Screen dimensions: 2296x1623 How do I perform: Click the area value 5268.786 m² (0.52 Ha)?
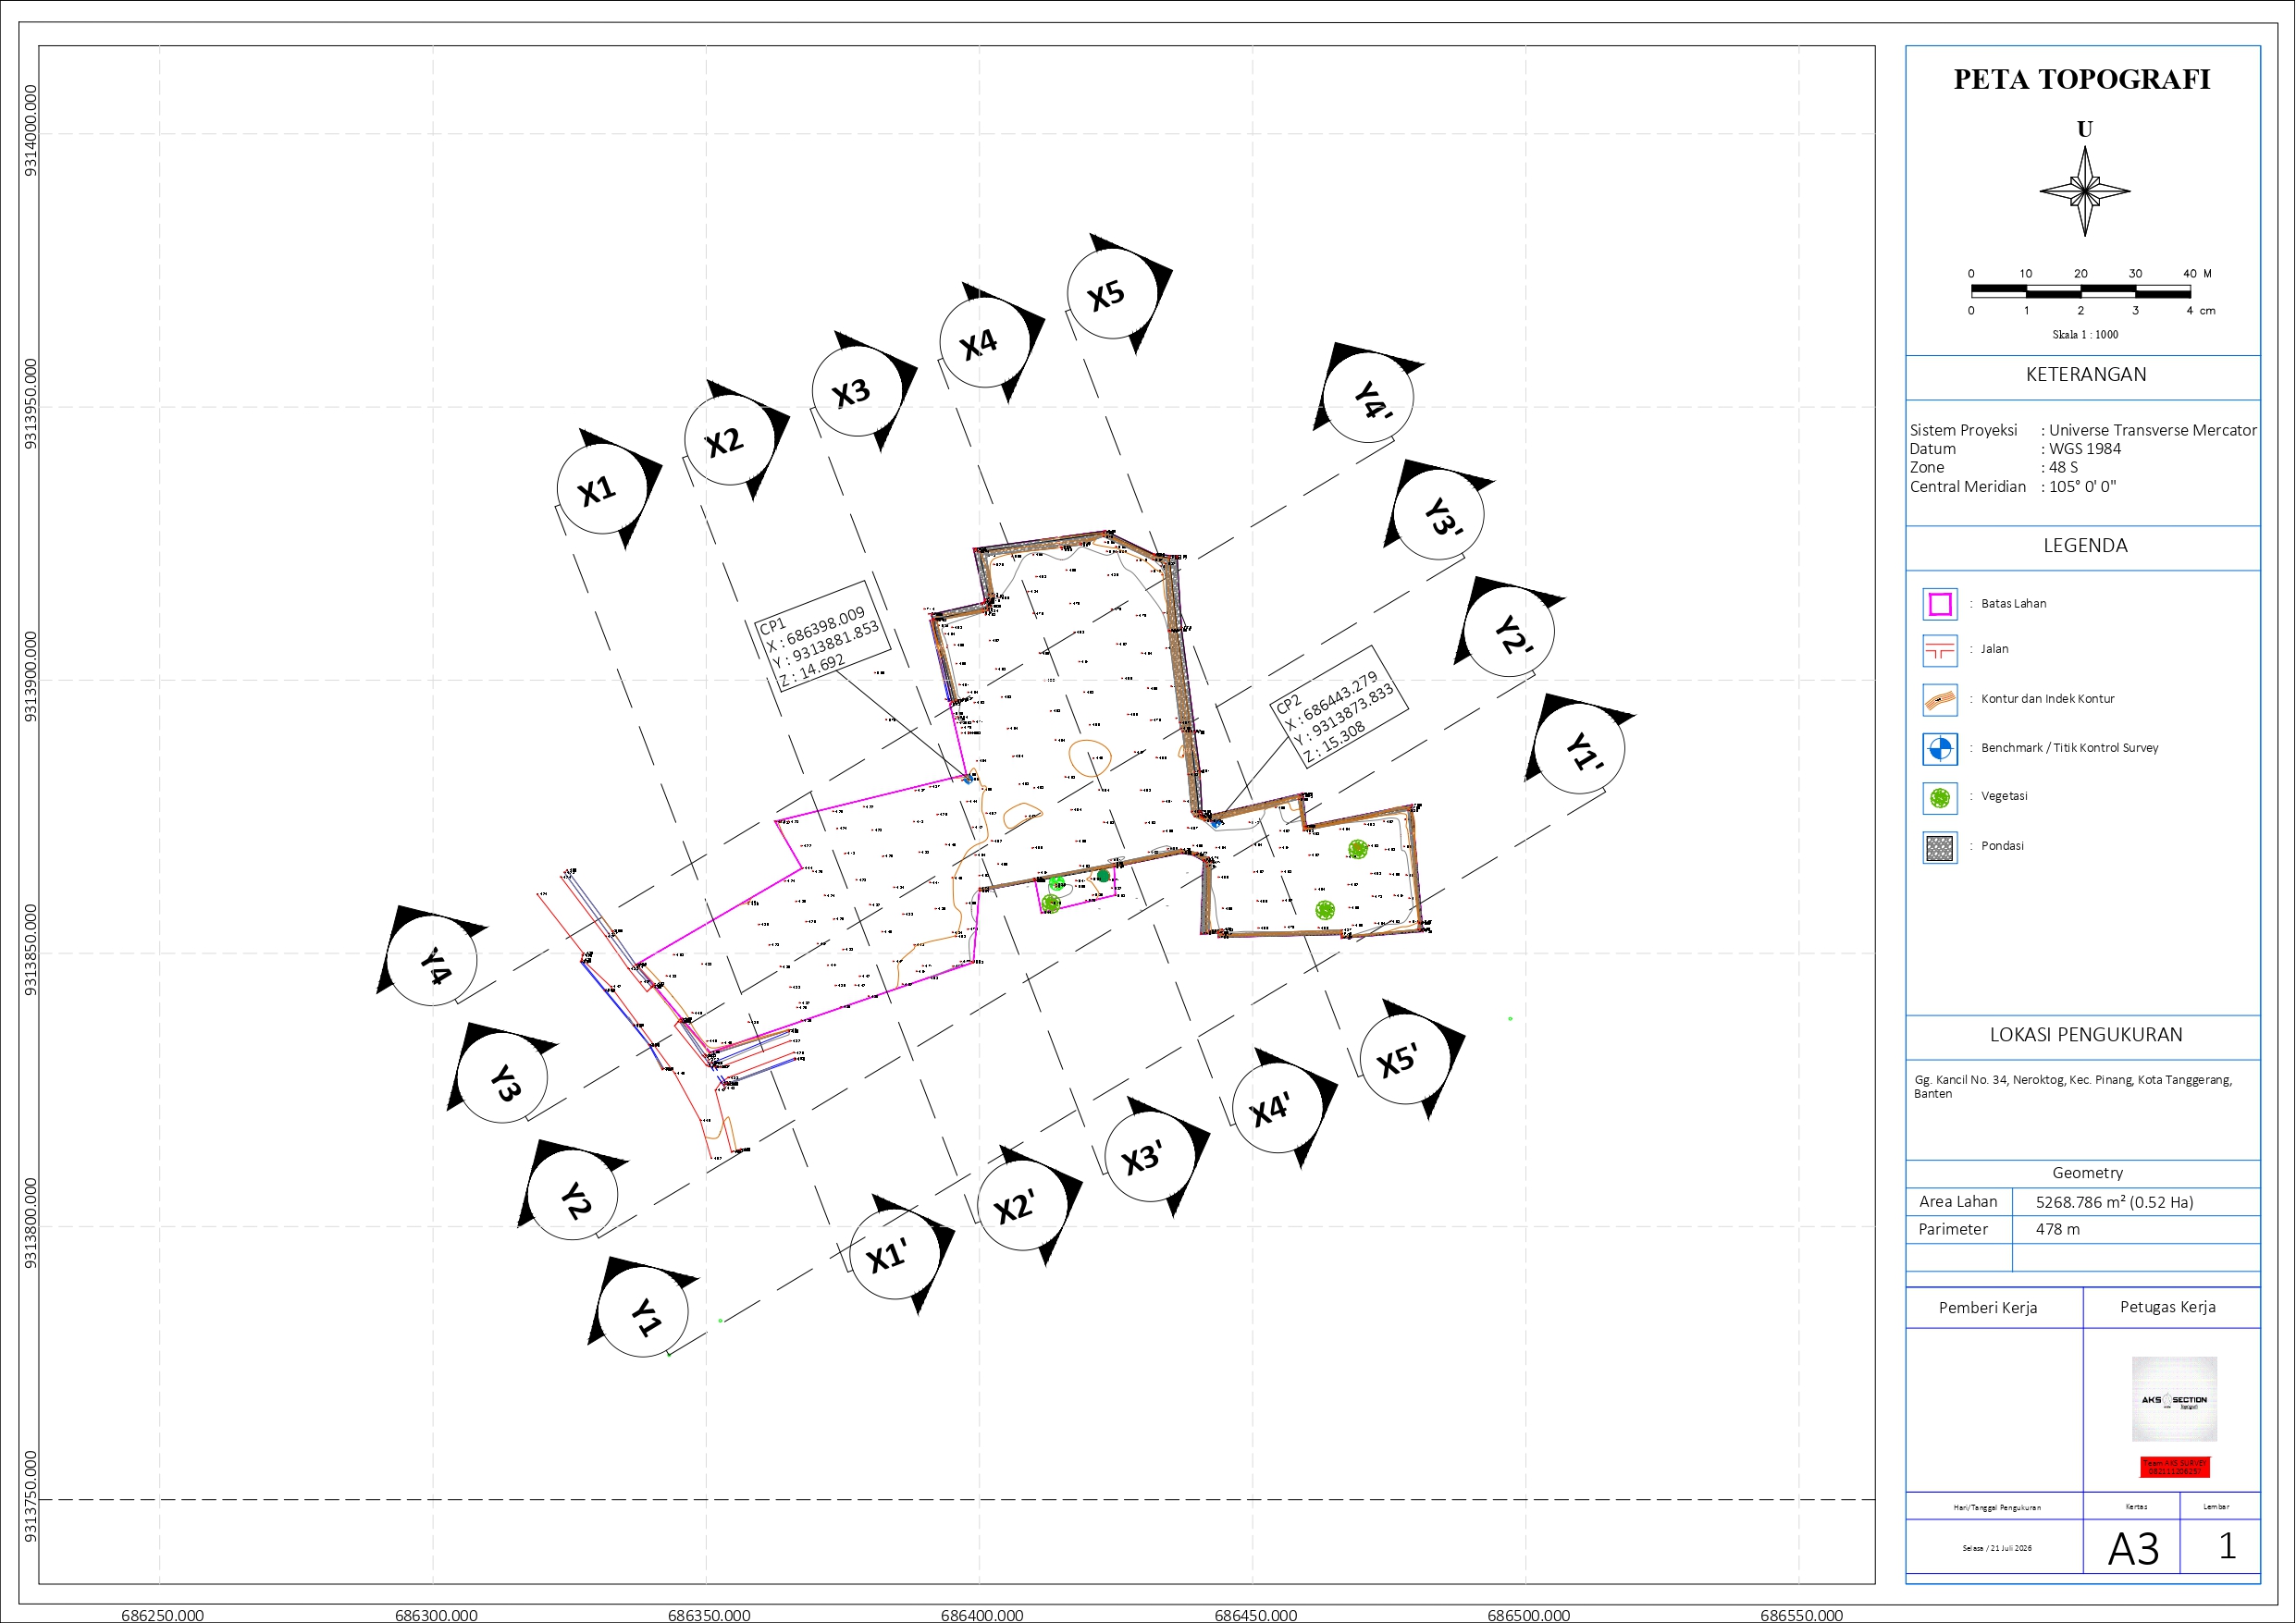(2114, 1202)
